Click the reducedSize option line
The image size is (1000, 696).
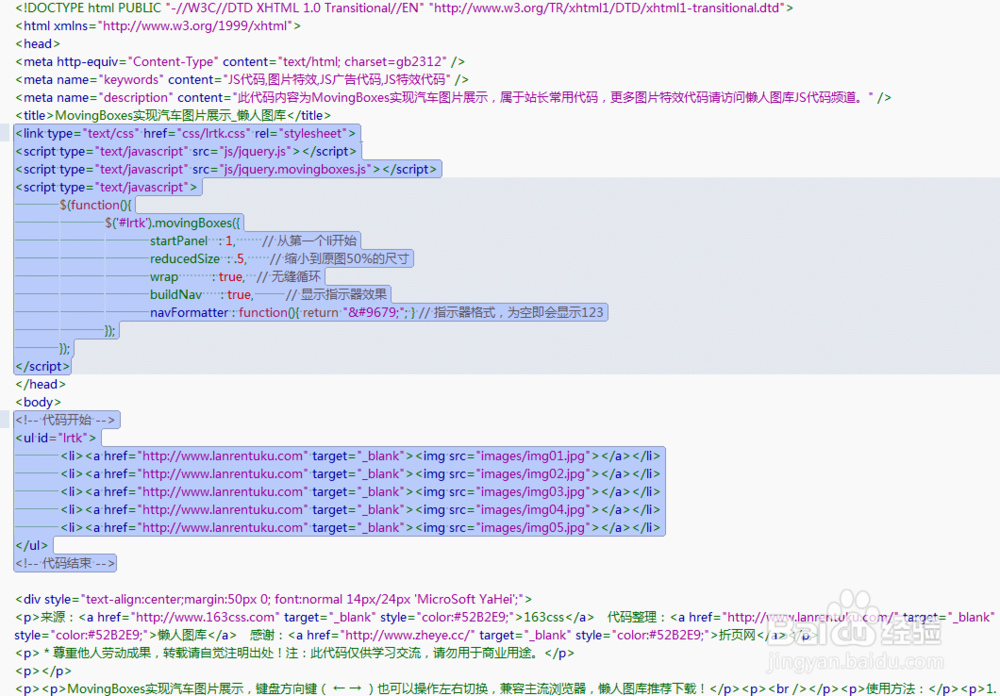click(x=279, y=258)
